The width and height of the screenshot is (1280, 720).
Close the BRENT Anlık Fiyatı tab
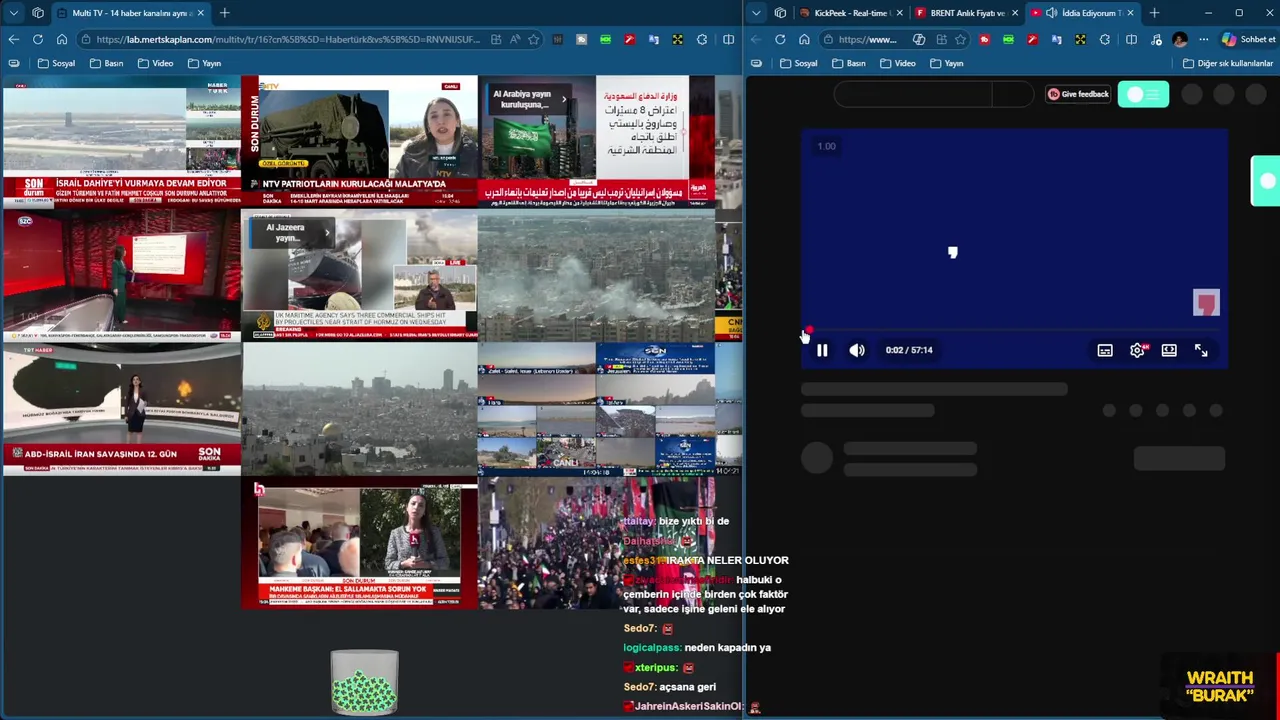coord(1015,13)
